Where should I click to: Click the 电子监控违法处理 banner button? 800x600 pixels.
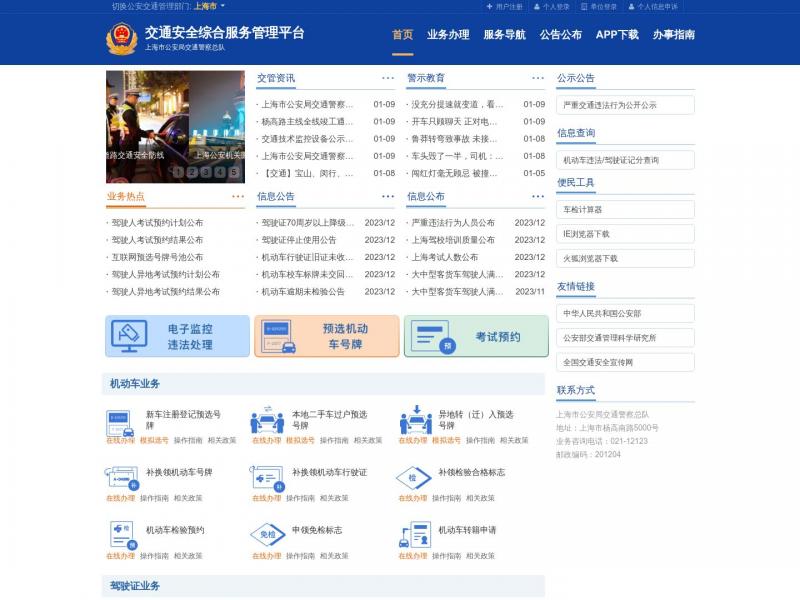(177, 336)
